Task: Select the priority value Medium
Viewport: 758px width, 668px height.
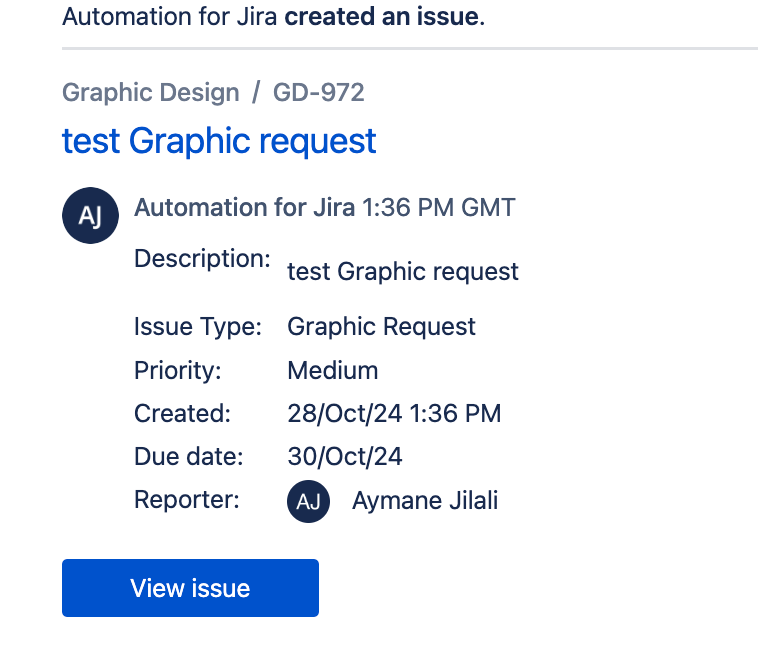Action: 333,371
